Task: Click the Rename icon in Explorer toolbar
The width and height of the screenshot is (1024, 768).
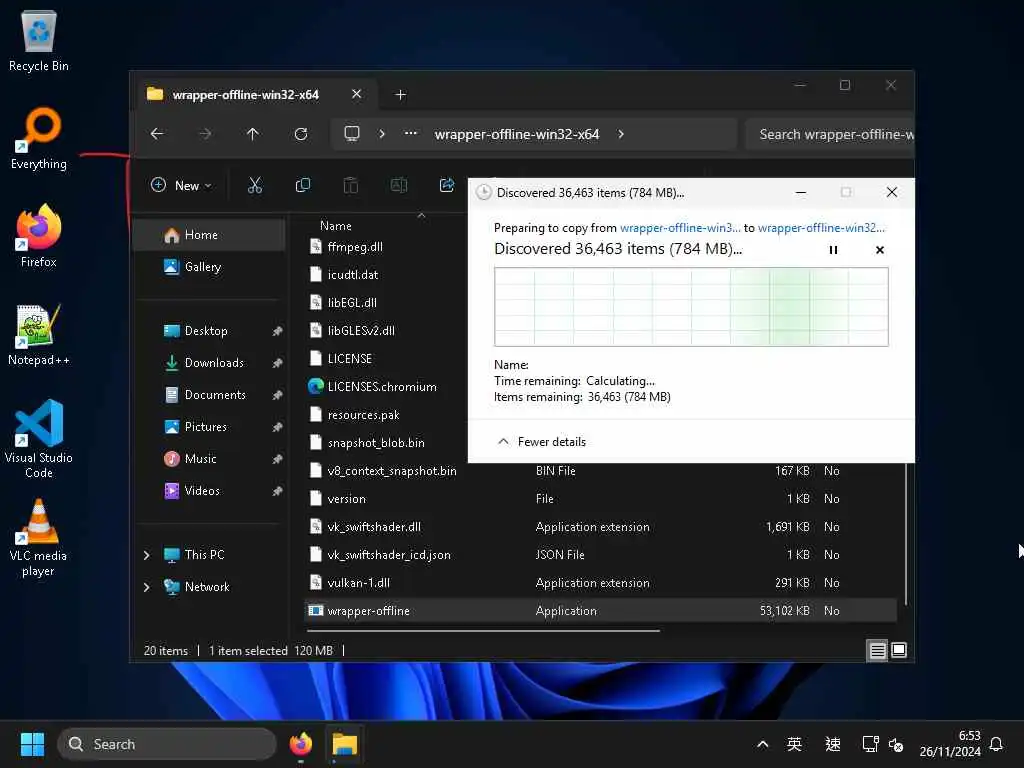Action: click(x=398, y=185)
